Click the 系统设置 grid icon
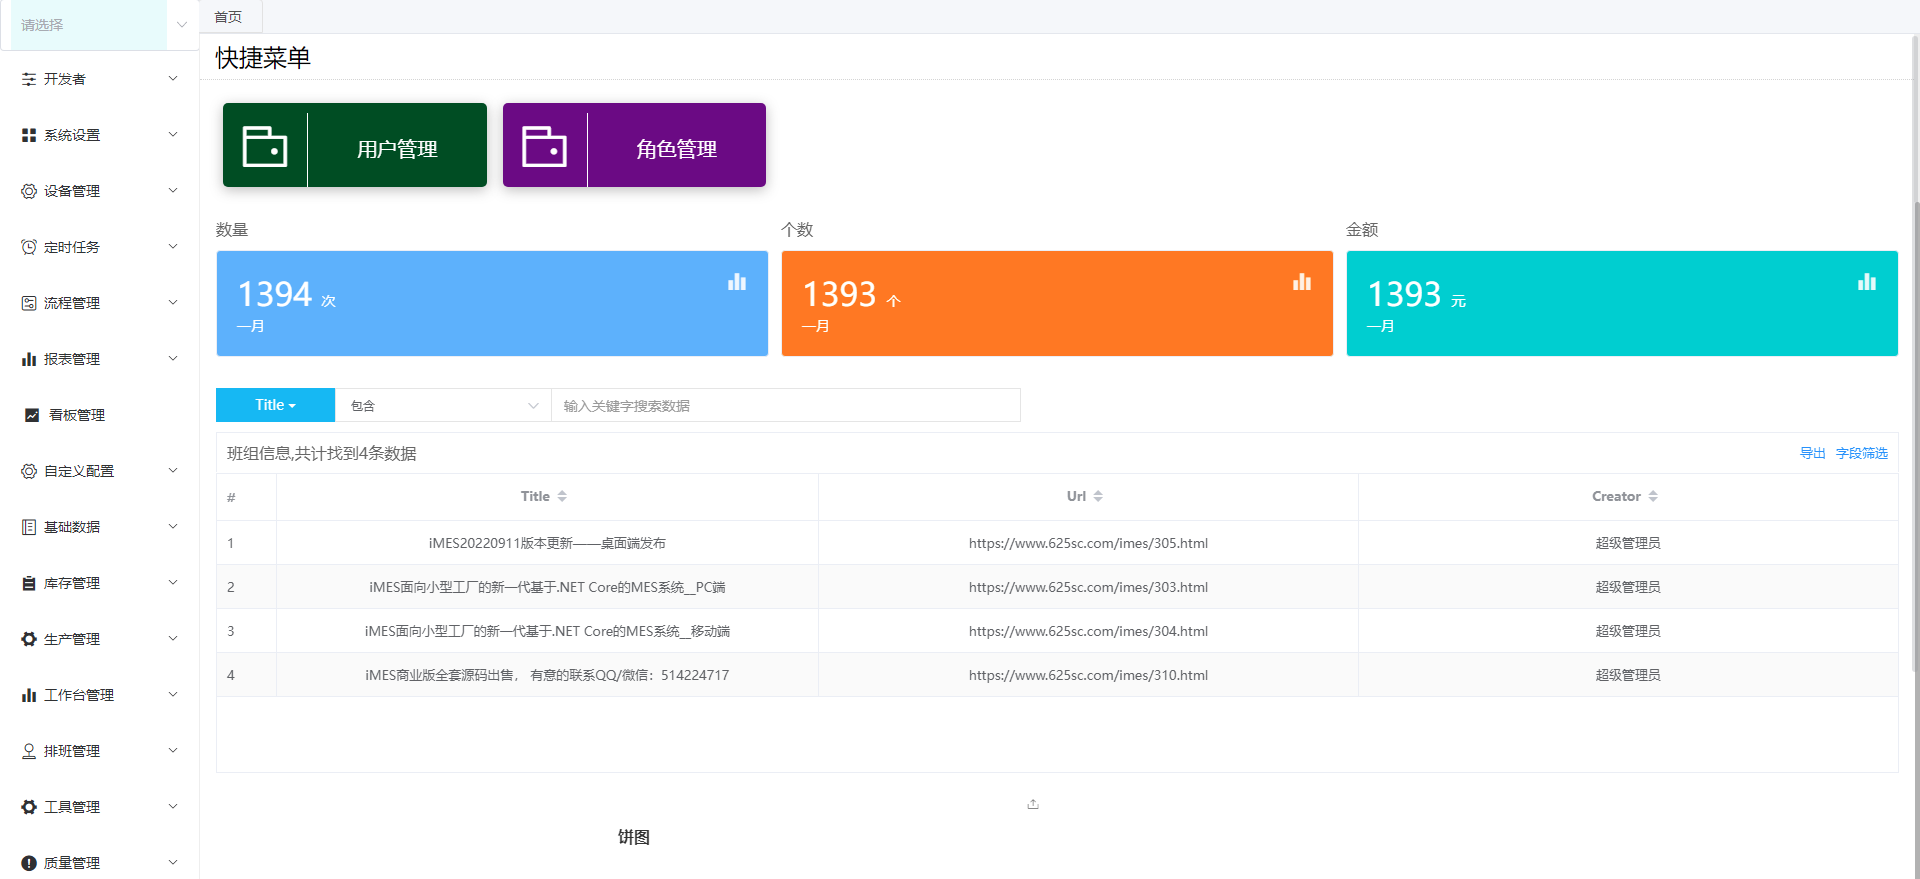Image resolution: width=1920 pixels, height=879 pixels. 29,135
